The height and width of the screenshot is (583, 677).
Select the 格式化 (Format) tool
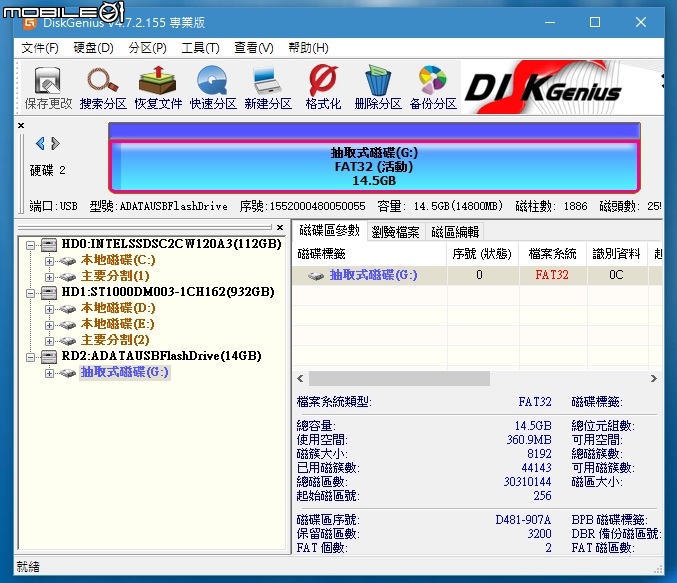(323, 88)
